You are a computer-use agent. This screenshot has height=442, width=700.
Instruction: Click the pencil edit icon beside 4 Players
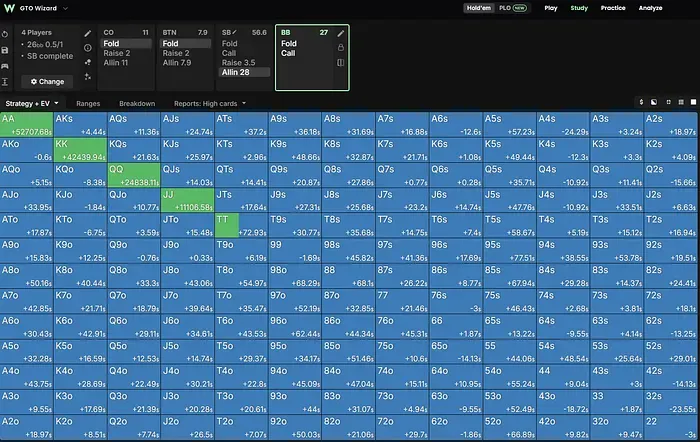tap(88, 33)
